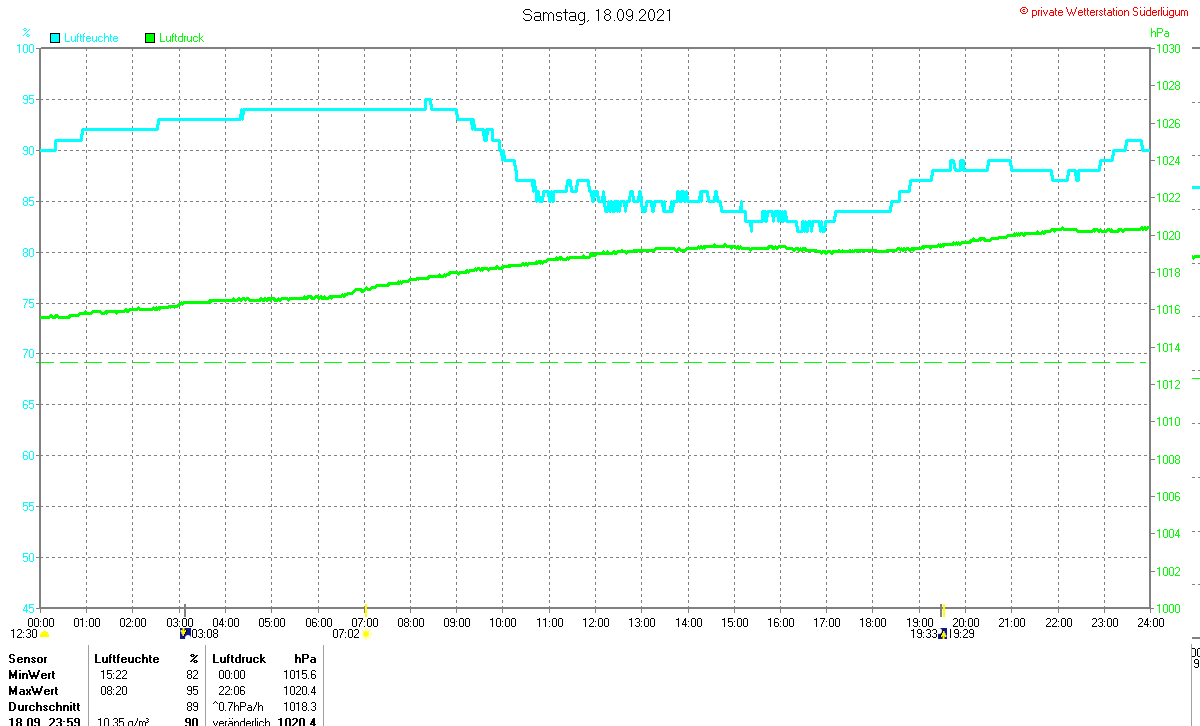Select the Durchschnitt row label
Screen dimensions: 1200x726
click(x=44, y=707)
